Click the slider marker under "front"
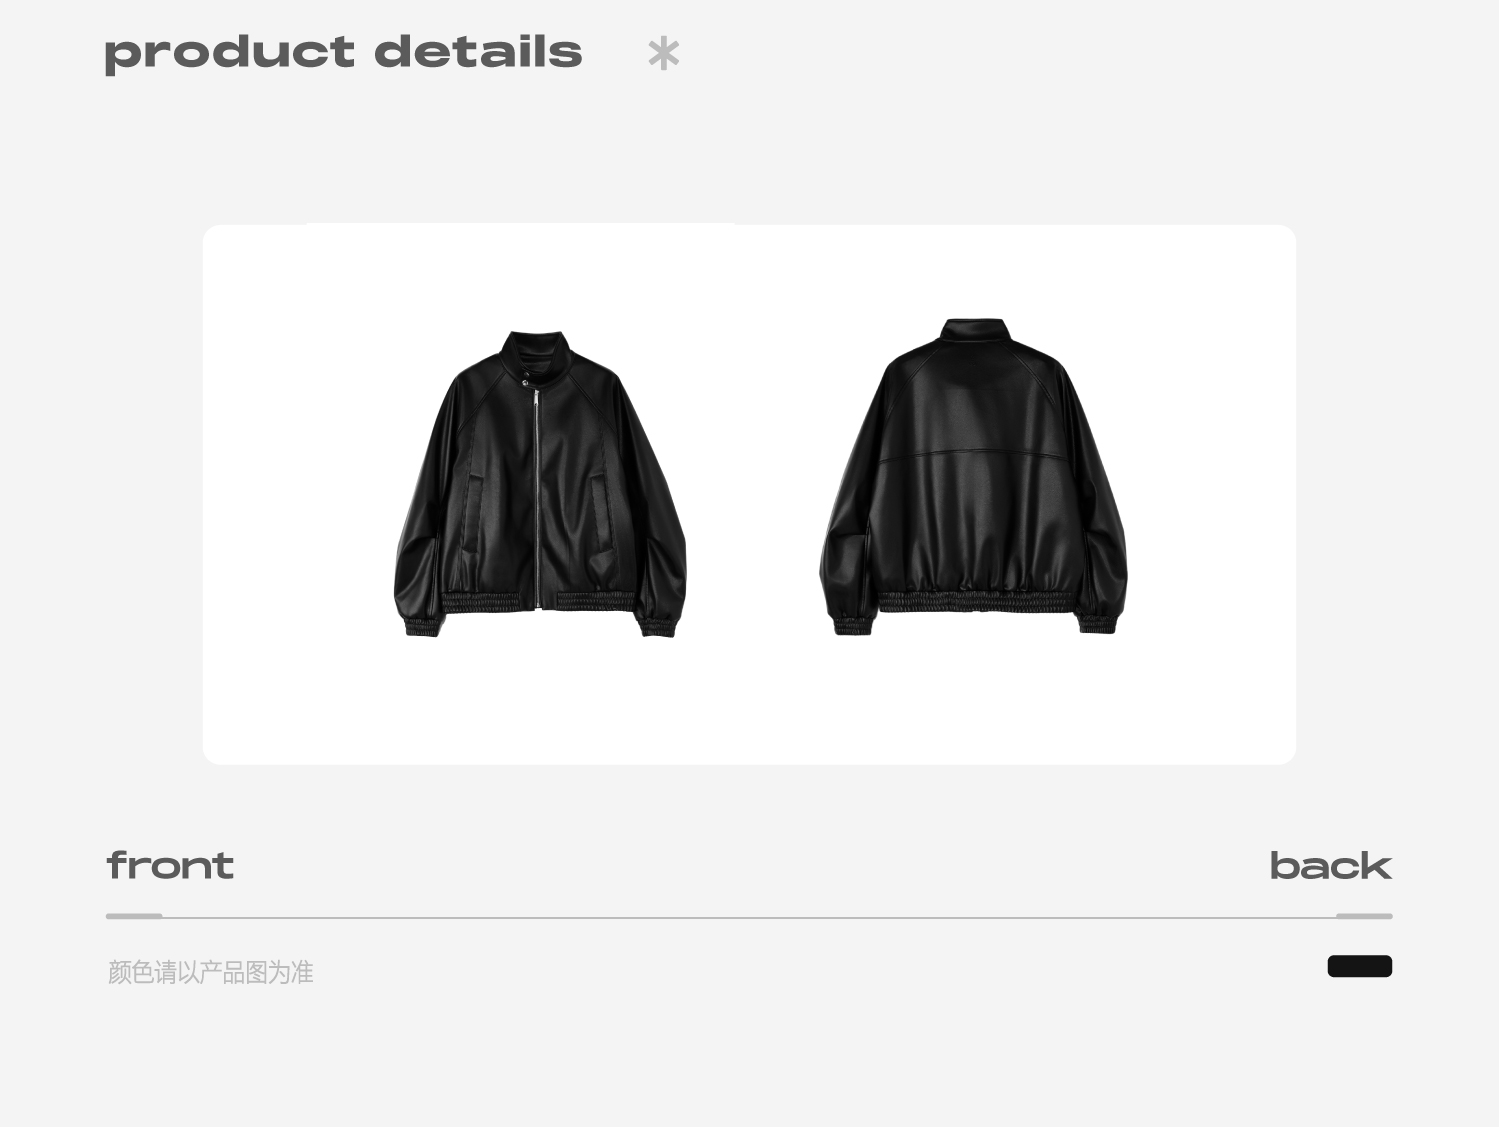1499x1127 pixels. [x=134, y=916]
